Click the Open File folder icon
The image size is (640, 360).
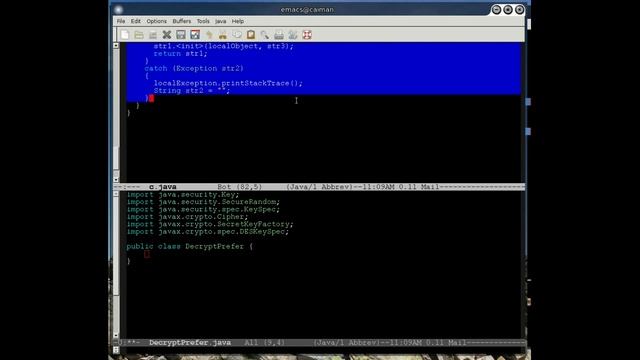coord(139,35)
